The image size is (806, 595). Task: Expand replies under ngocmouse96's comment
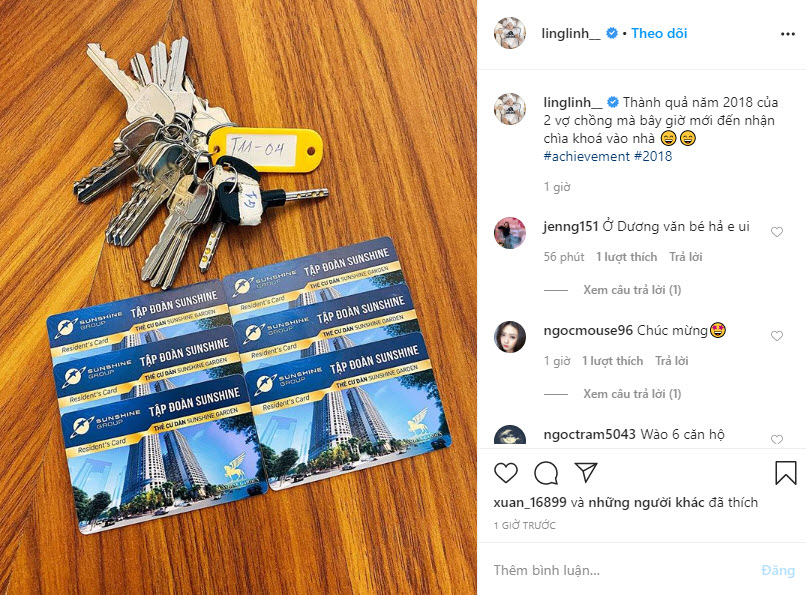632,394
